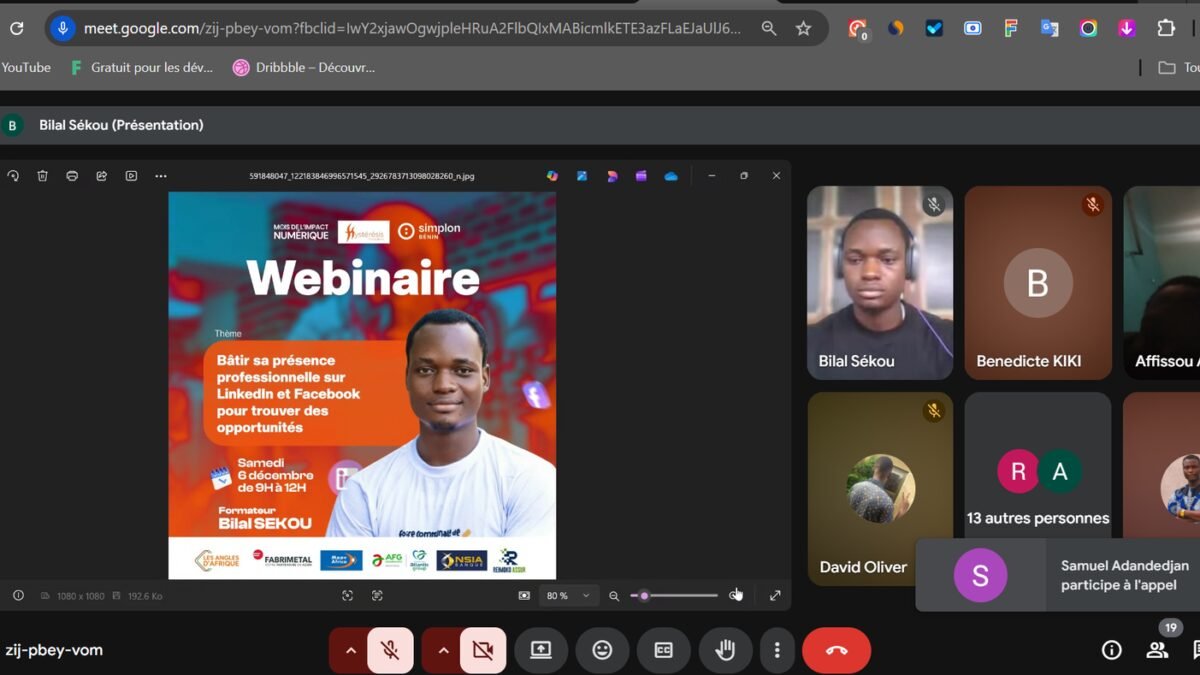
Task: Open the YouTube bookmark
Action: click(x=26, y=67)
